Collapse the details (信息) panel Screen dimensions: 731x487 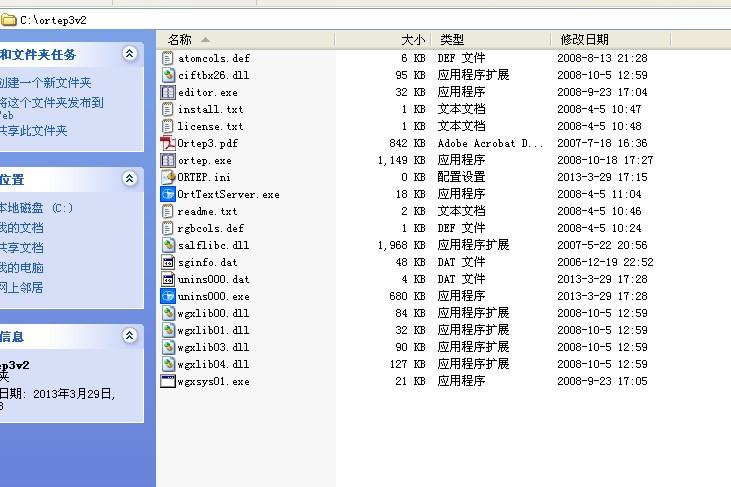point(130,335)
